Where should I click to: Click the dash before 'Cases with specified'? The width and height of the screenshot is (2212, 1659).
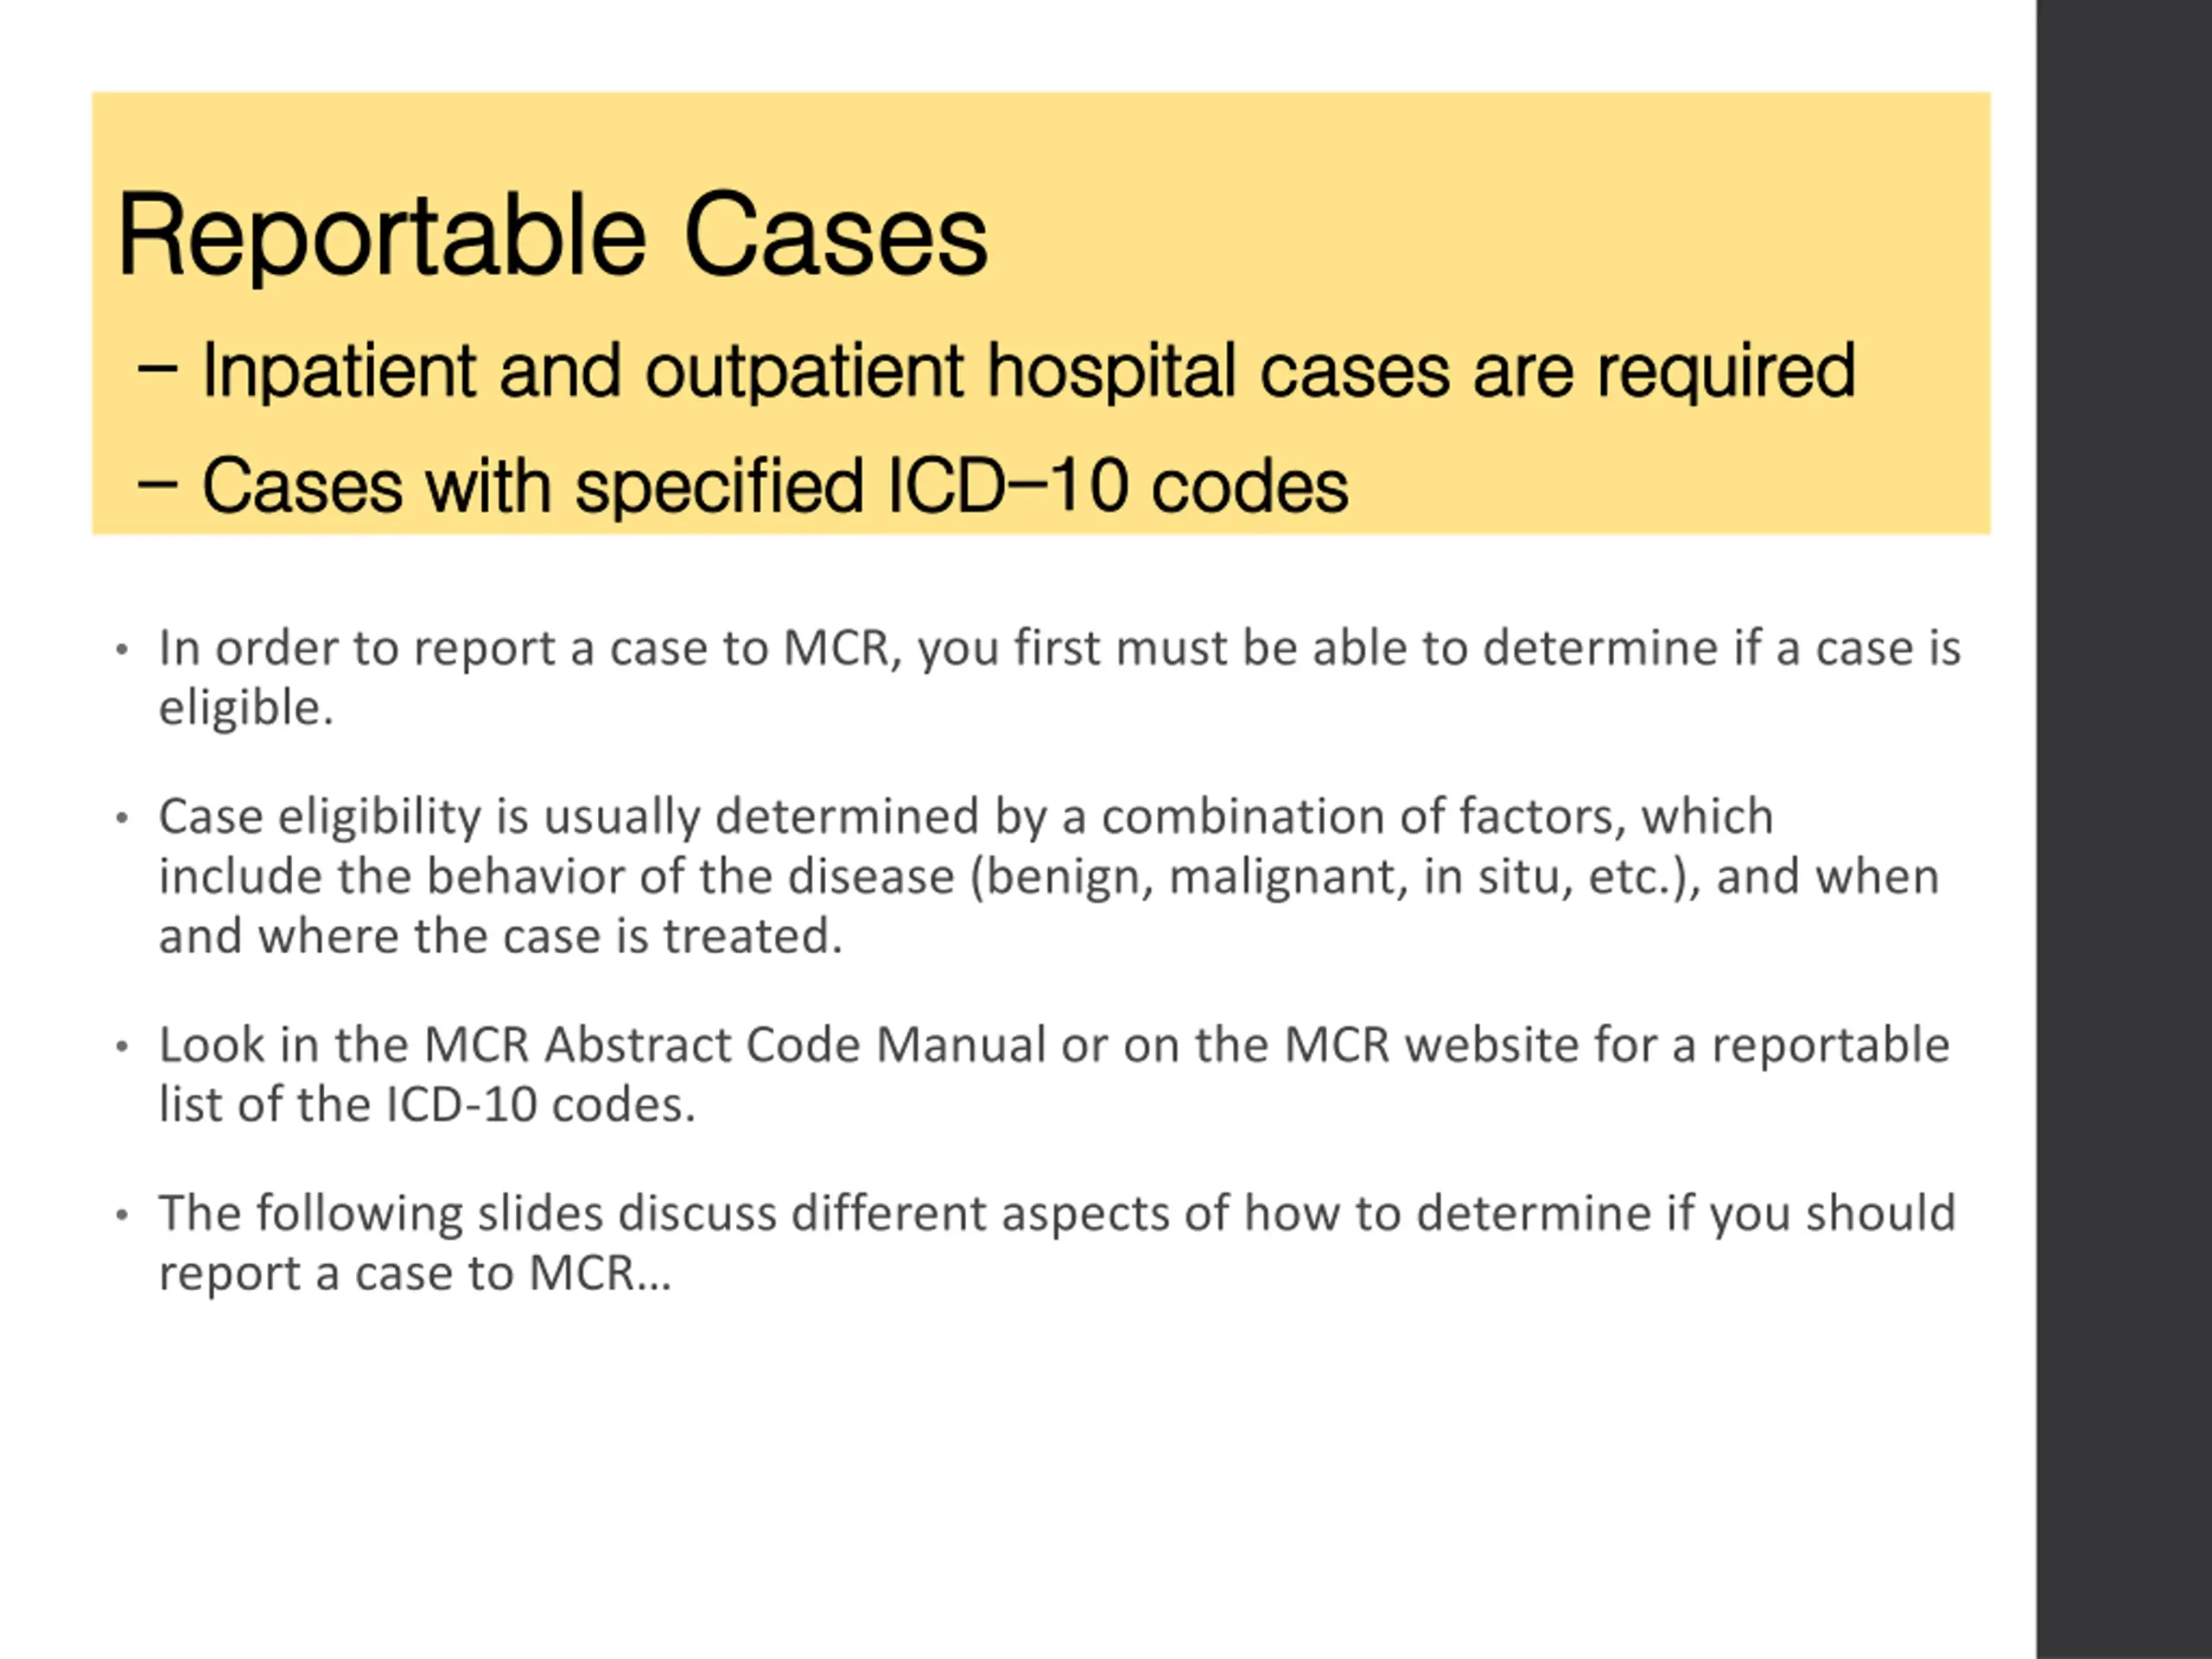[157, 485]
